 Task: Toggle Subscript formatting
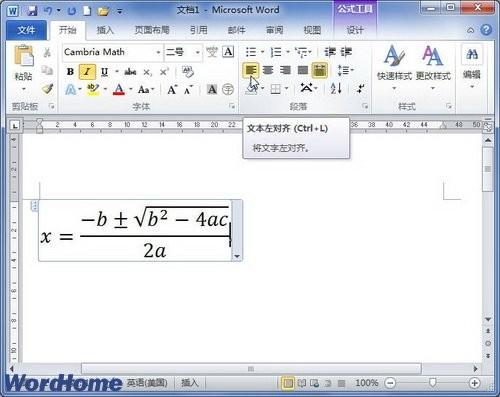click(x=147, y=72)
